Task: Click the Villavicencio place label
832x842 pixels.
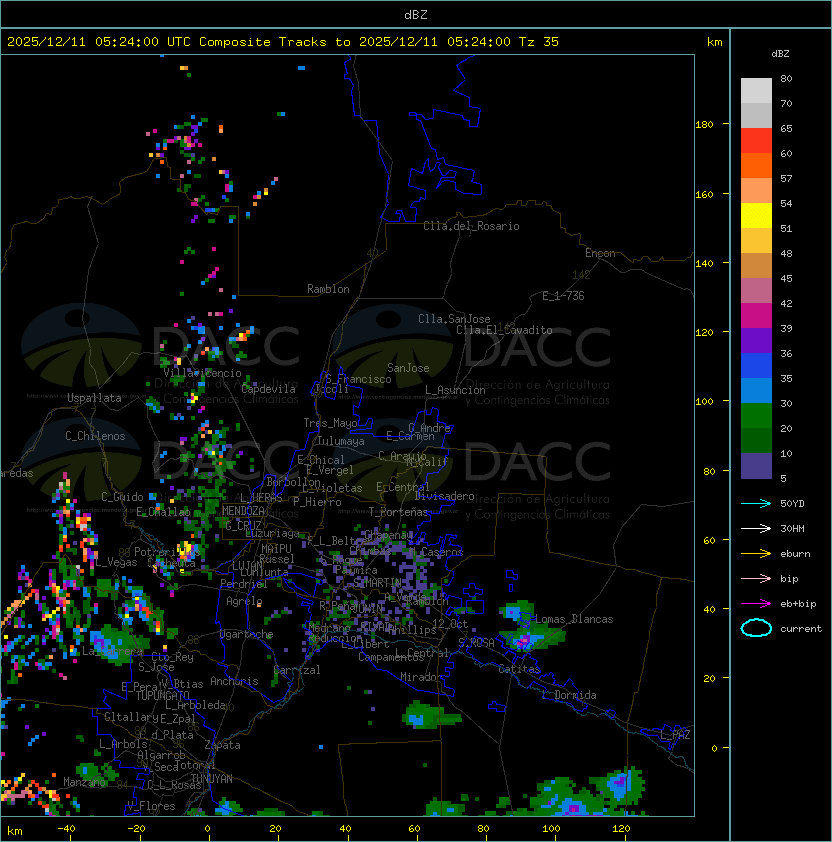Action: (202, 373)
